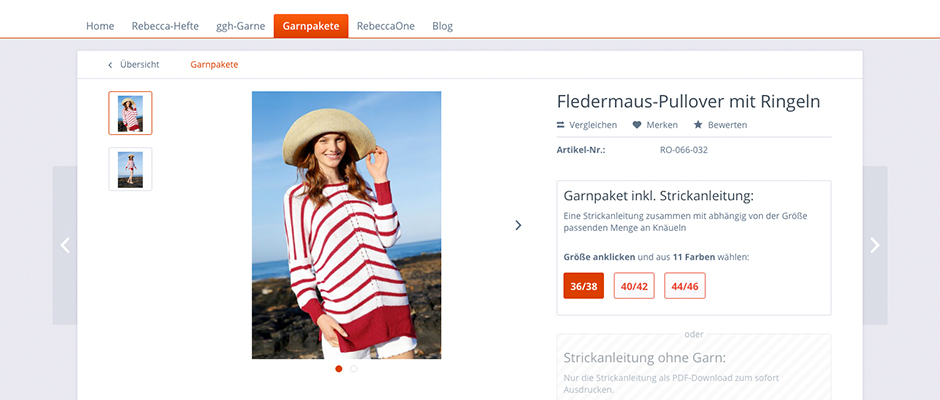Image resolution: width=940 pixels, height=400 pixels.
Task: Select size 40/42
Action: pos(634,285)
